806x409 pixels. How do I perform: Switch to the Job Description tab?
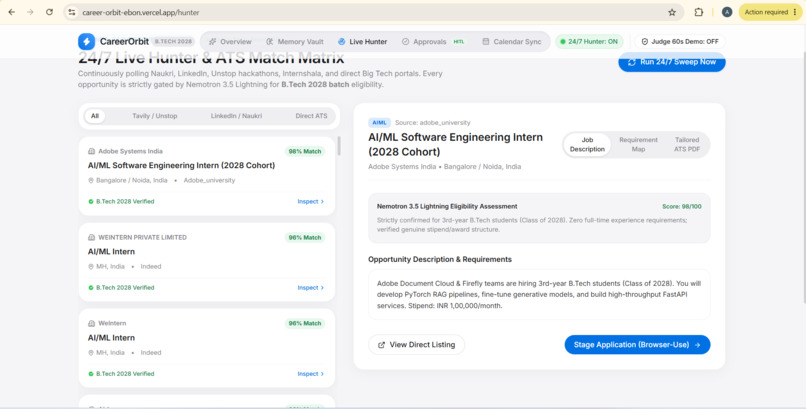coord(587,145)
